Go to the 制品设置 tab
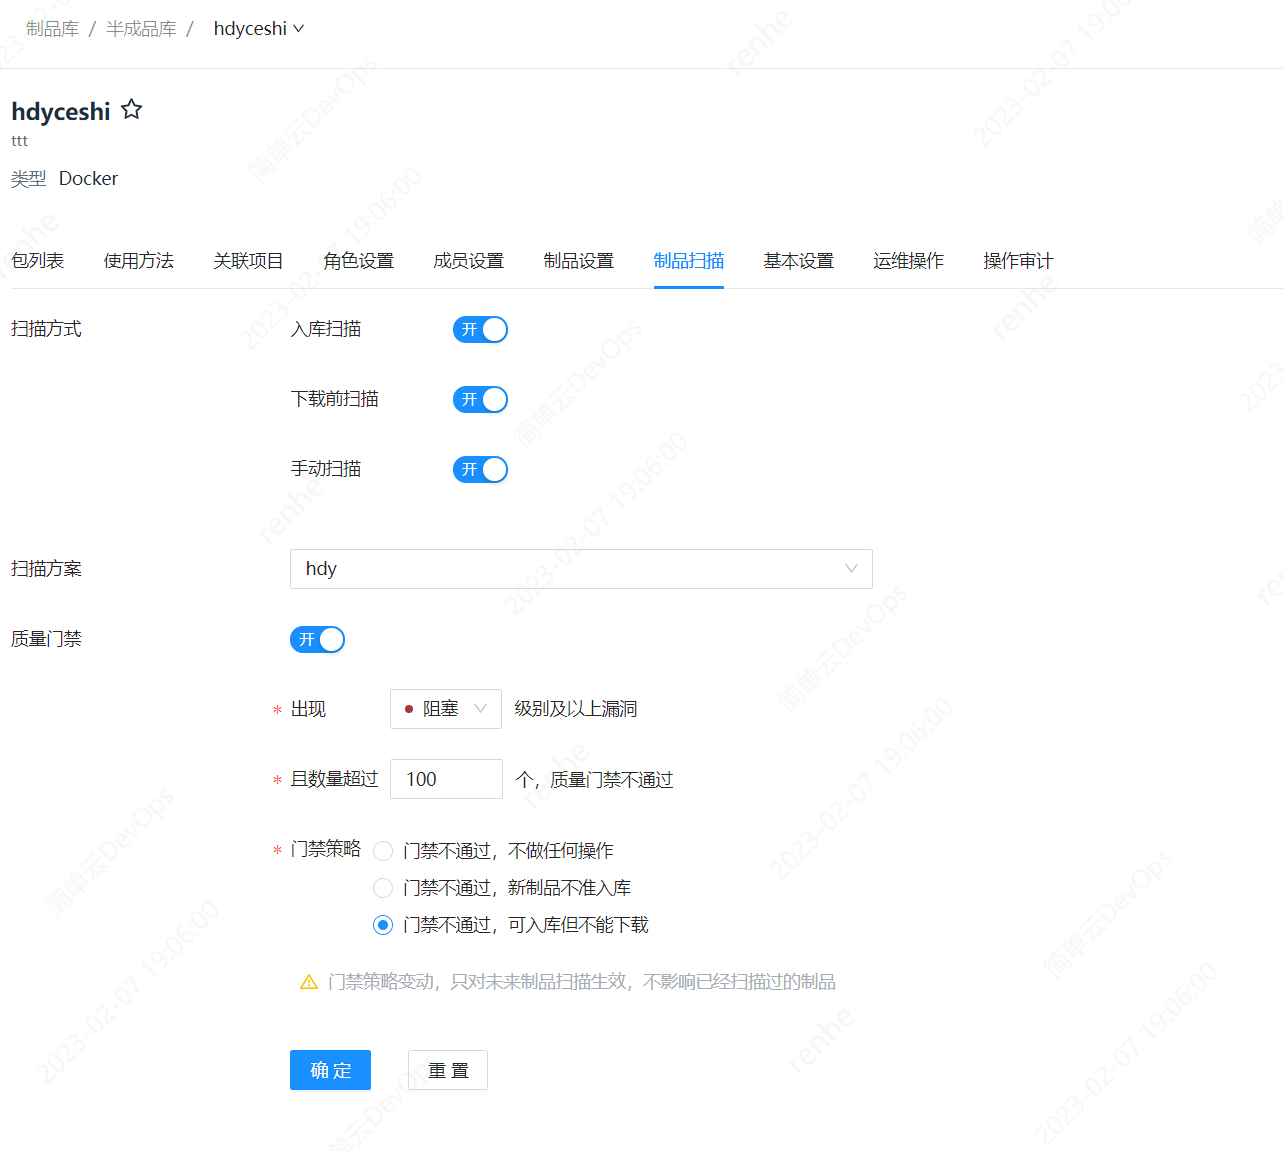Viewport: 1283px width, 1151px height. pyautogui.click(x=579, y=261)
